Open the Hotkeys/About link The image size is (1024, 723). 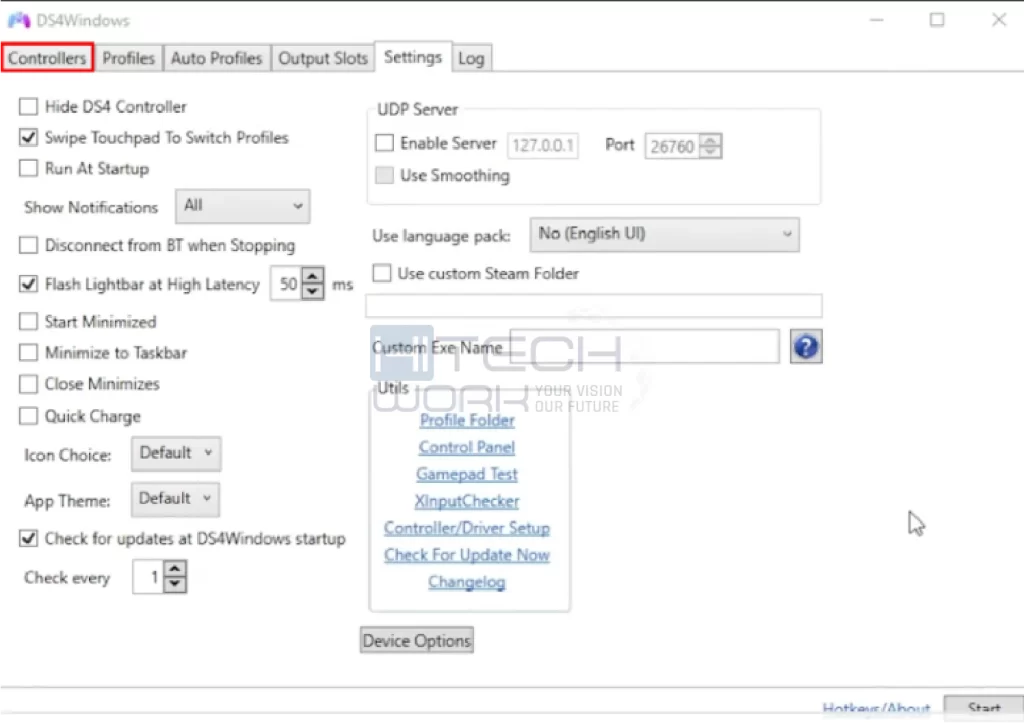click(876, 709)
